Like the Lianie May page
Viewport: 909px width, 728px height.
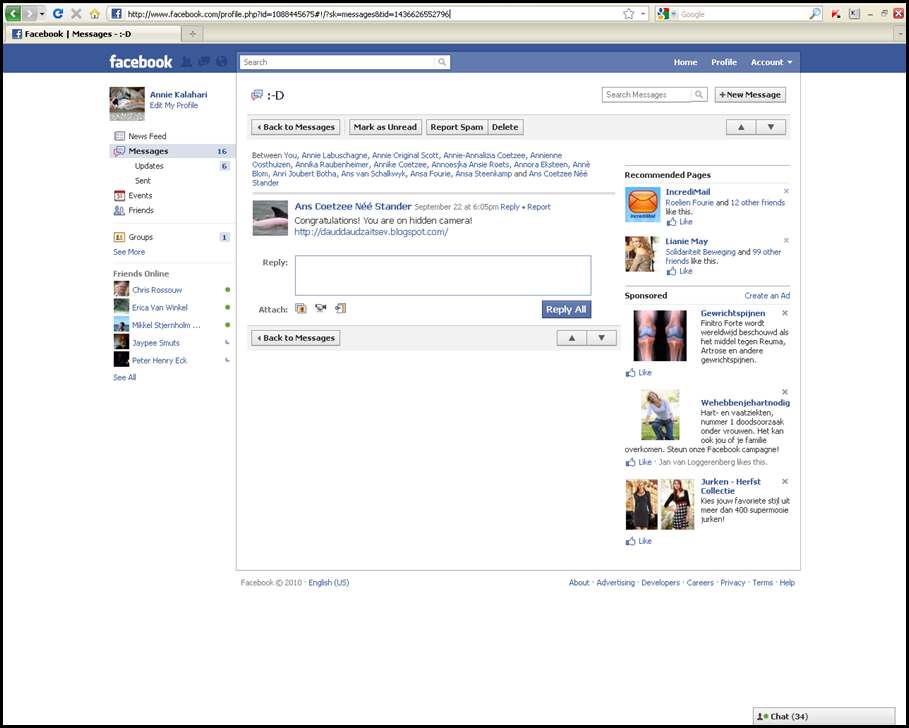tap(679, 271)
